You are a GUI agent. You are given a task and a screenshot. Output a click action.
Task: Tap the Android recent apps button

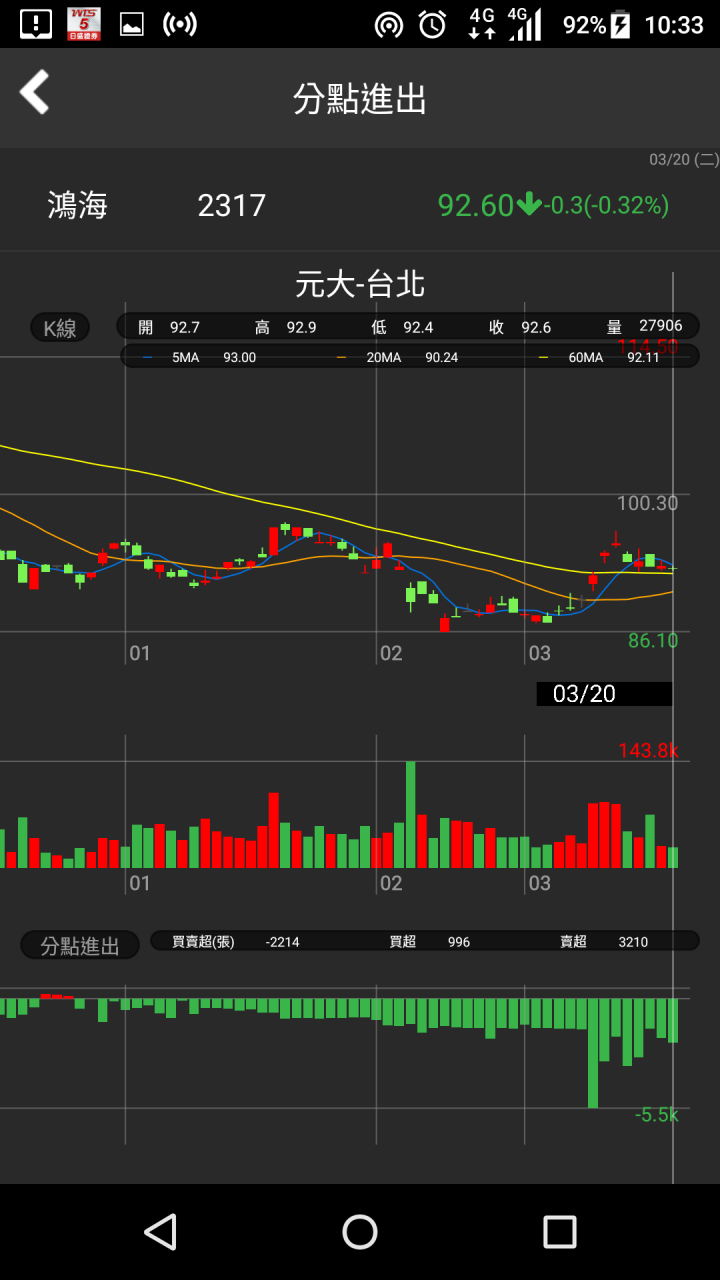[x=560, y=1232]
